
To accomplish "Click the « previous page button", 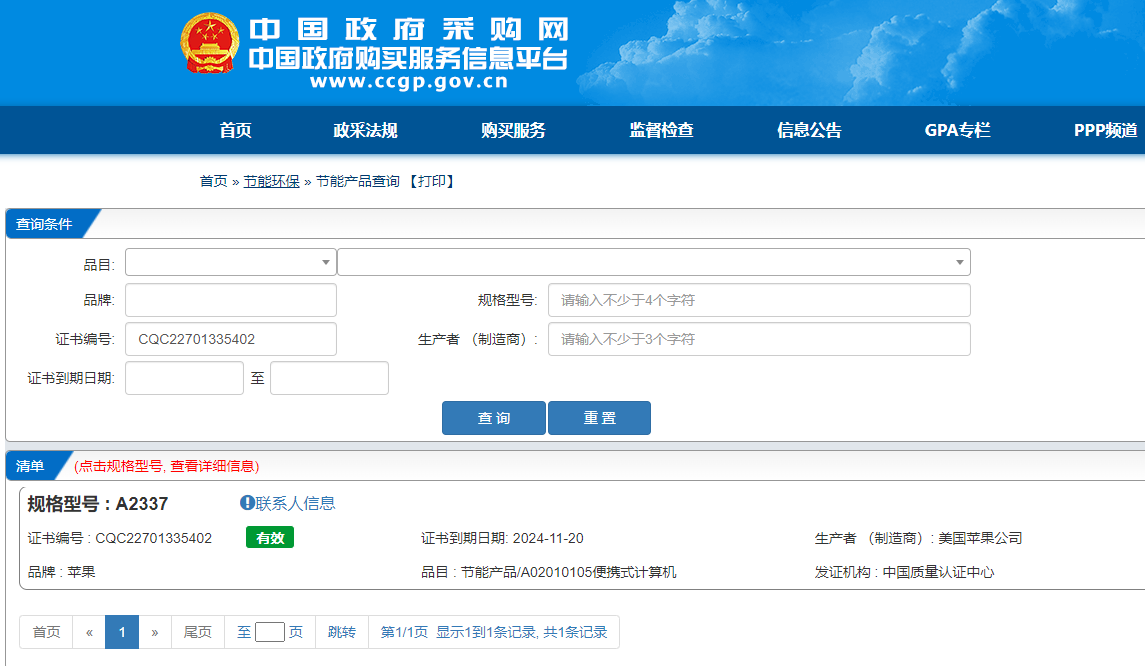I will point(89,632).
